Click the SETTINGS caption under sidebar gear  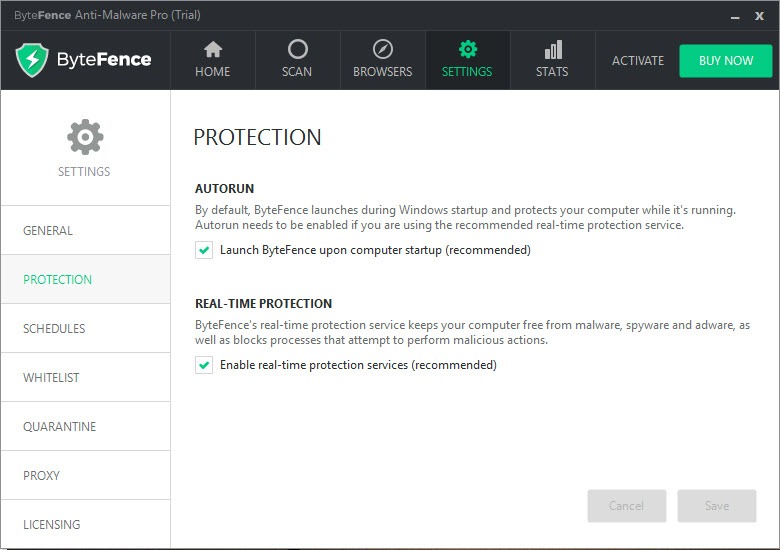[x=84, y=172]
